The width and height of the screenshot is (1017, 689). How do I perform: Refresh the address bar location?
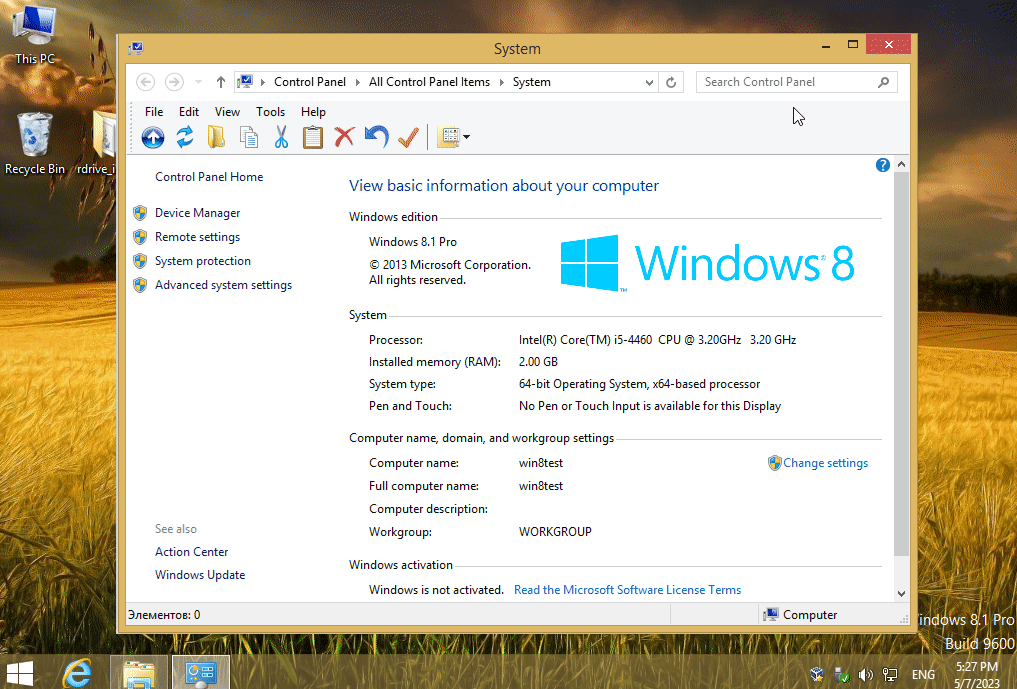(671, 82)
